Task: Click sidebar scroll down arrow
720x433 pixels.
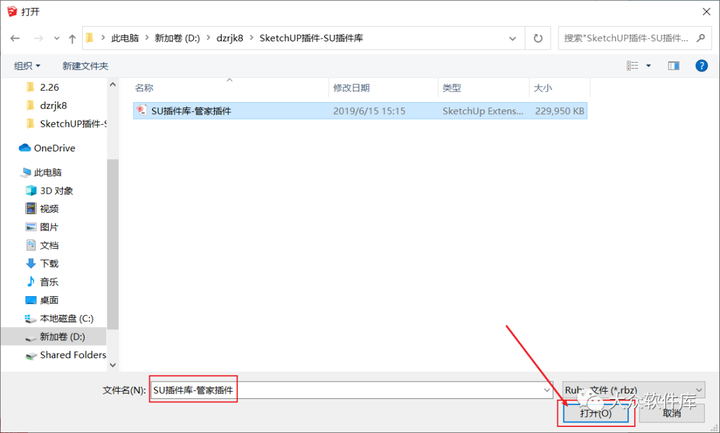Action: (x=112, y=366)
